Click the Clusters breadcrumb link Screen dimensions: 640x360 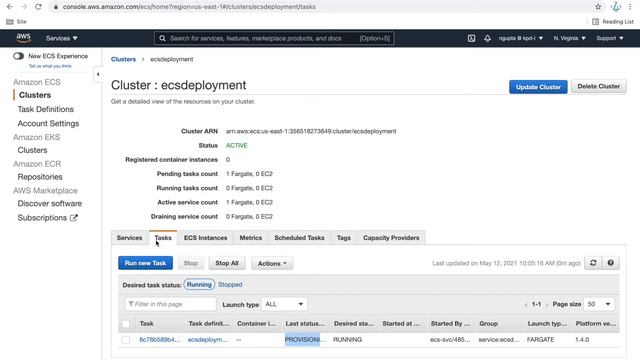(x=123, y=59)
